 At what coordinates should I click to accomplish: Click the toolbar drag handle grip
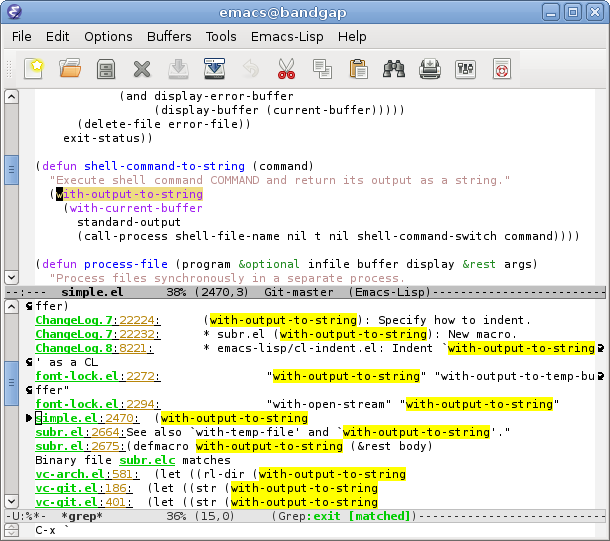[9, 69]
